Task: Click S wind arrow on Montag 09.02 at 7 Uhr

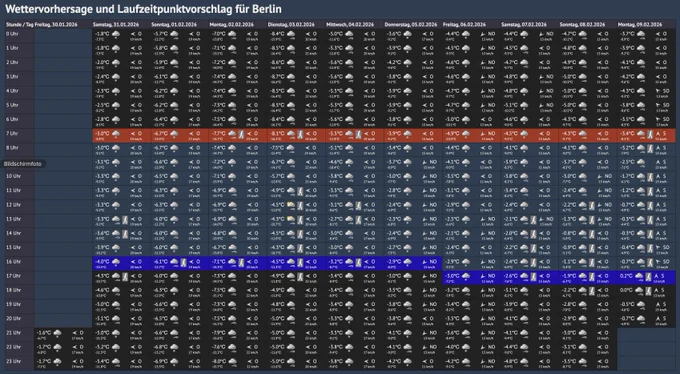Action: click(x=658, y=134)
